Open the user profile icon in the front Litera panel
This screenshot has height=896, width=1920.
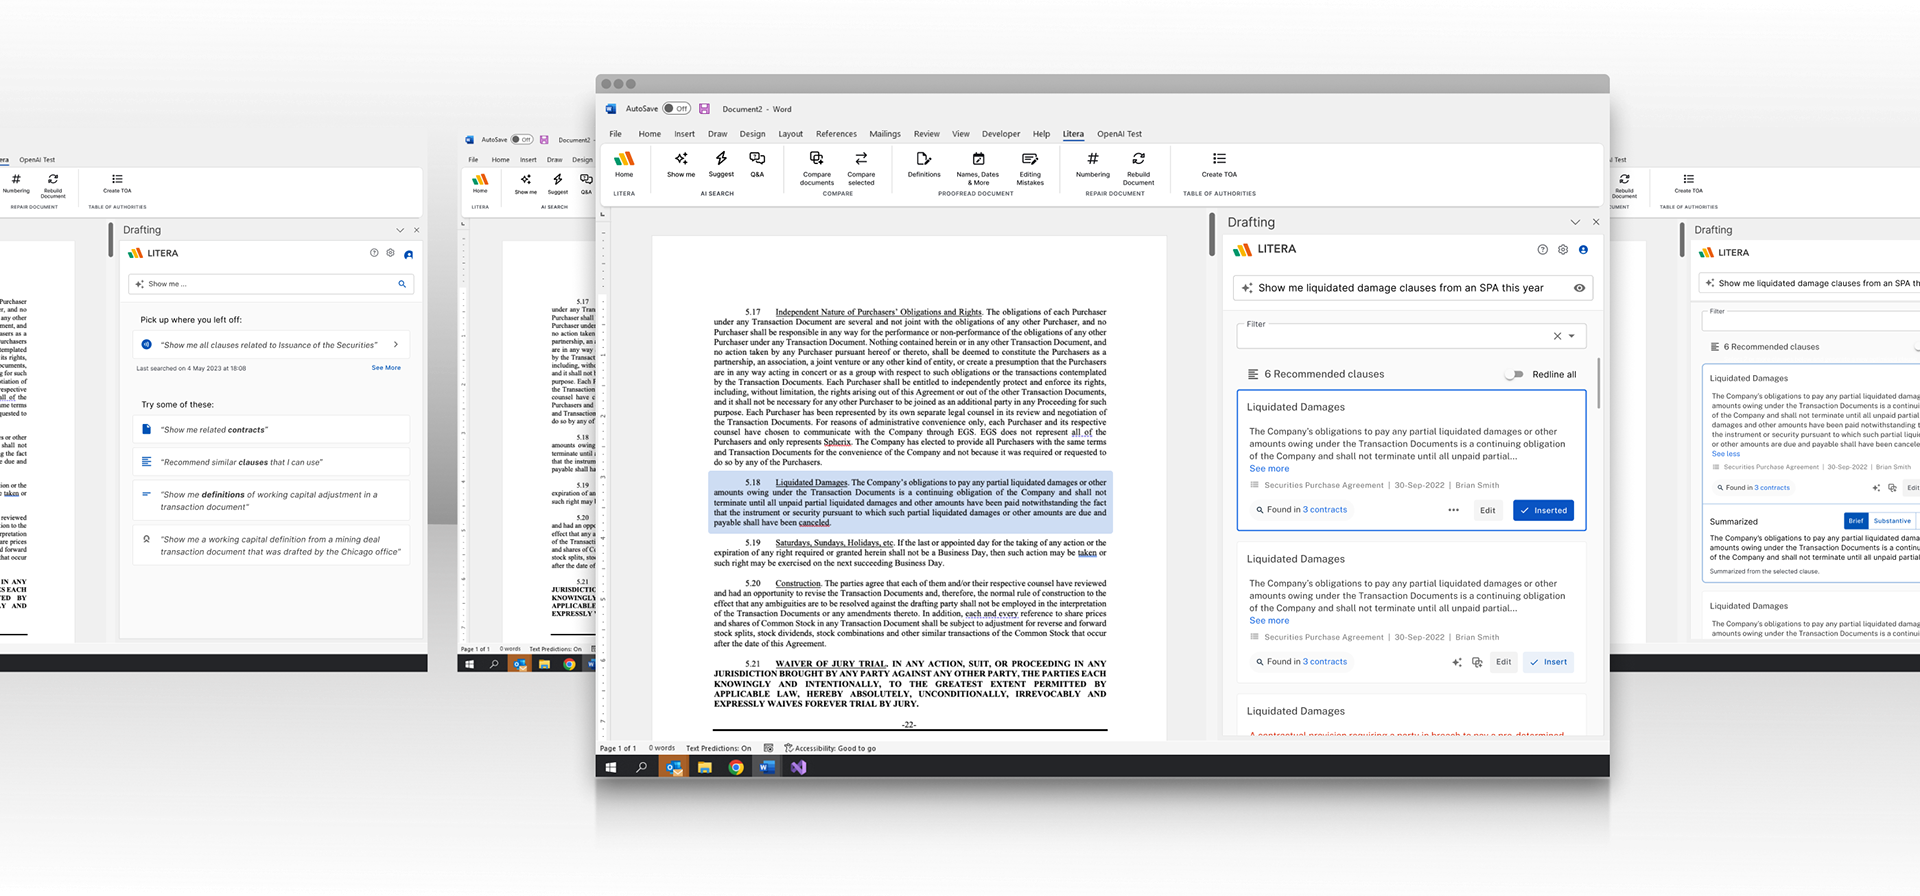(x=1583, y=250)
